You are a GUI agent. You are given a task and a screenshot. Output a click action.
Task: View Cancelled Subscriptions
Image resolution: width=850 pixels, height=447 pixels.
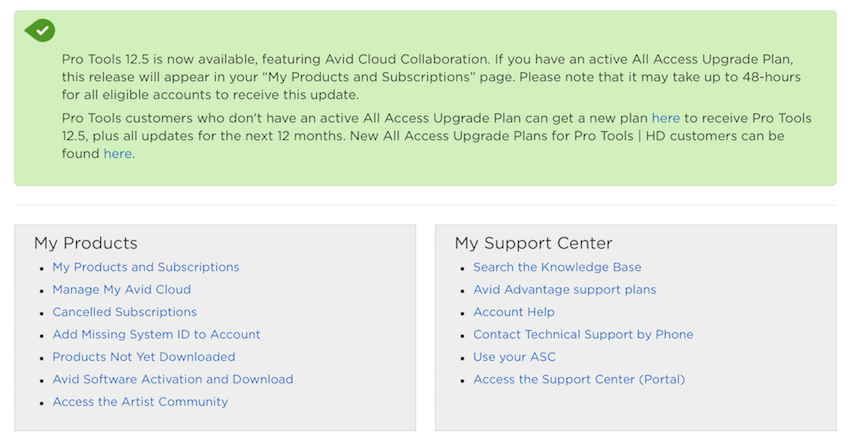click(125, 312)
